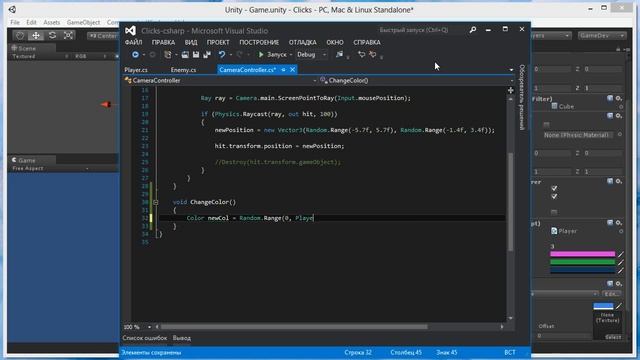Open the document tabs overflow dropdown
640x360 pixels.
511,70
